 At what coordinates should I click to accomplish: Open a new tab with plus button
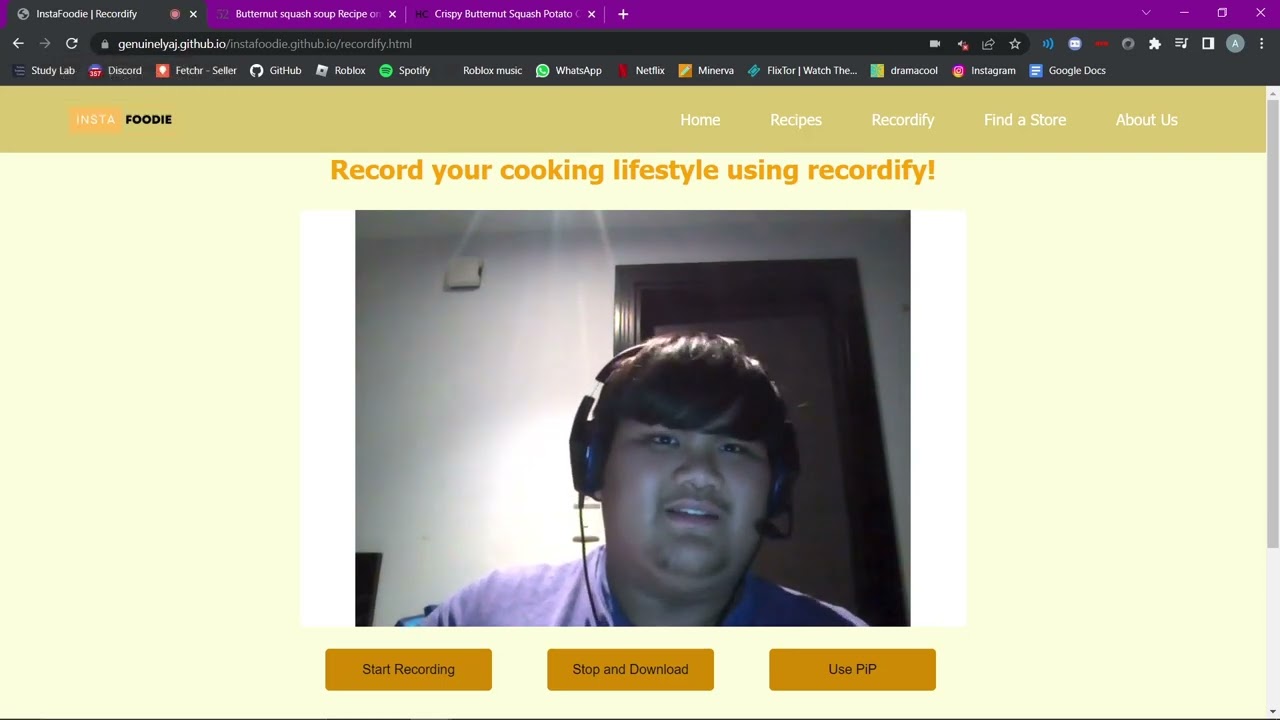click(x=623, y=14)
